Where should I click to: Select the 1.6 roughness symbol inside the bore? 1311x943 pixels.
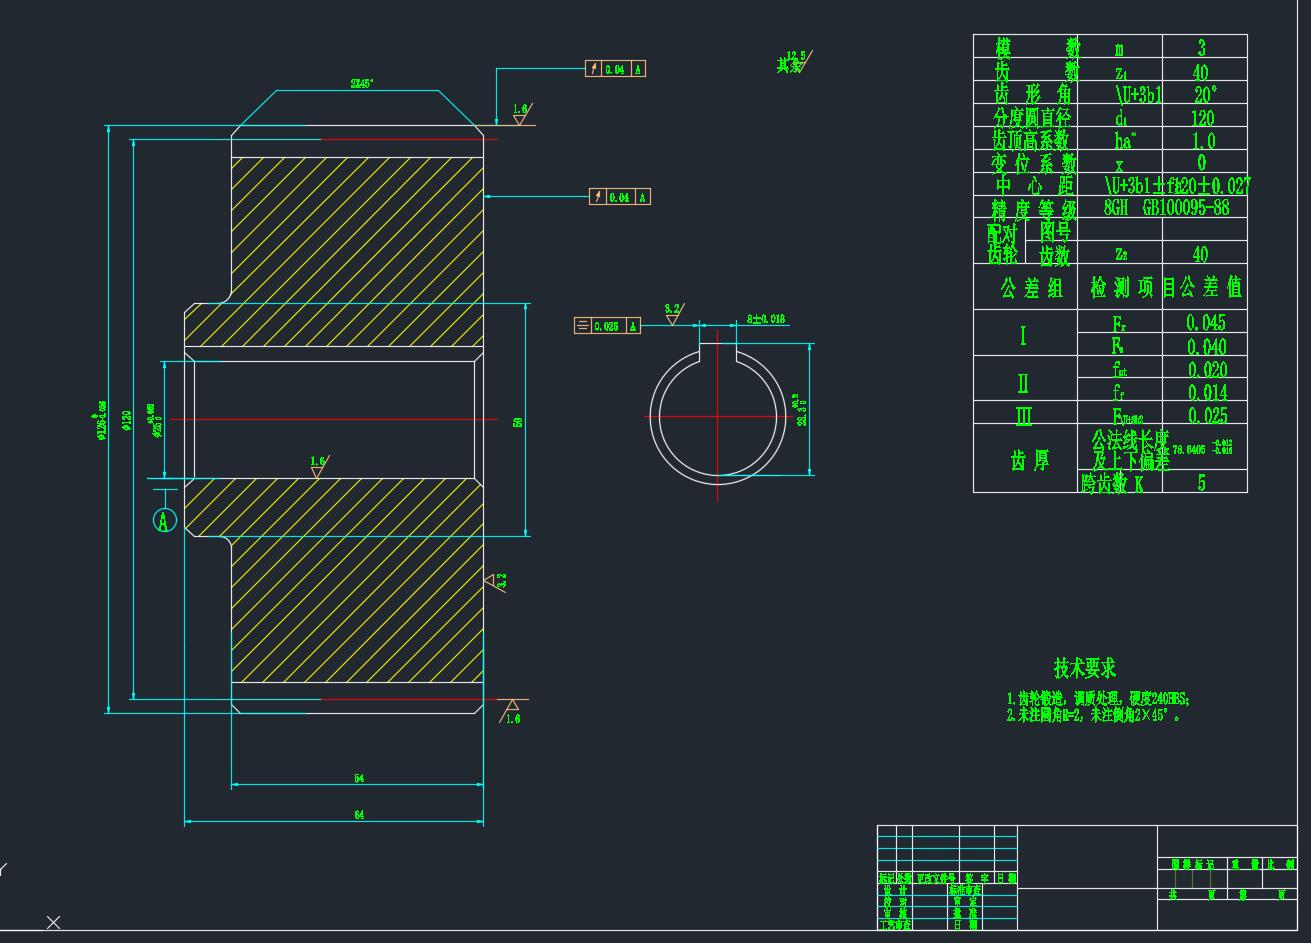(317, 467)
